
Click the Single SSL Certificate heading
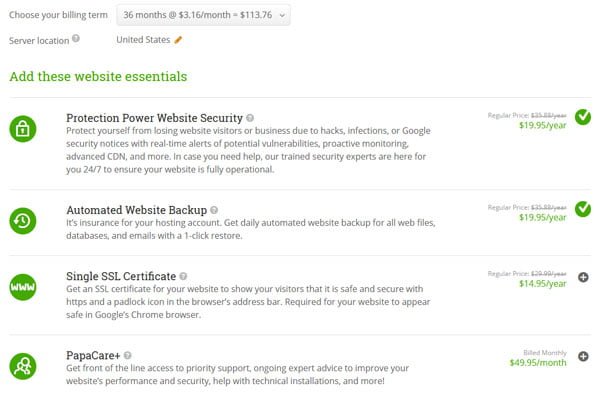tap(121, 276)
